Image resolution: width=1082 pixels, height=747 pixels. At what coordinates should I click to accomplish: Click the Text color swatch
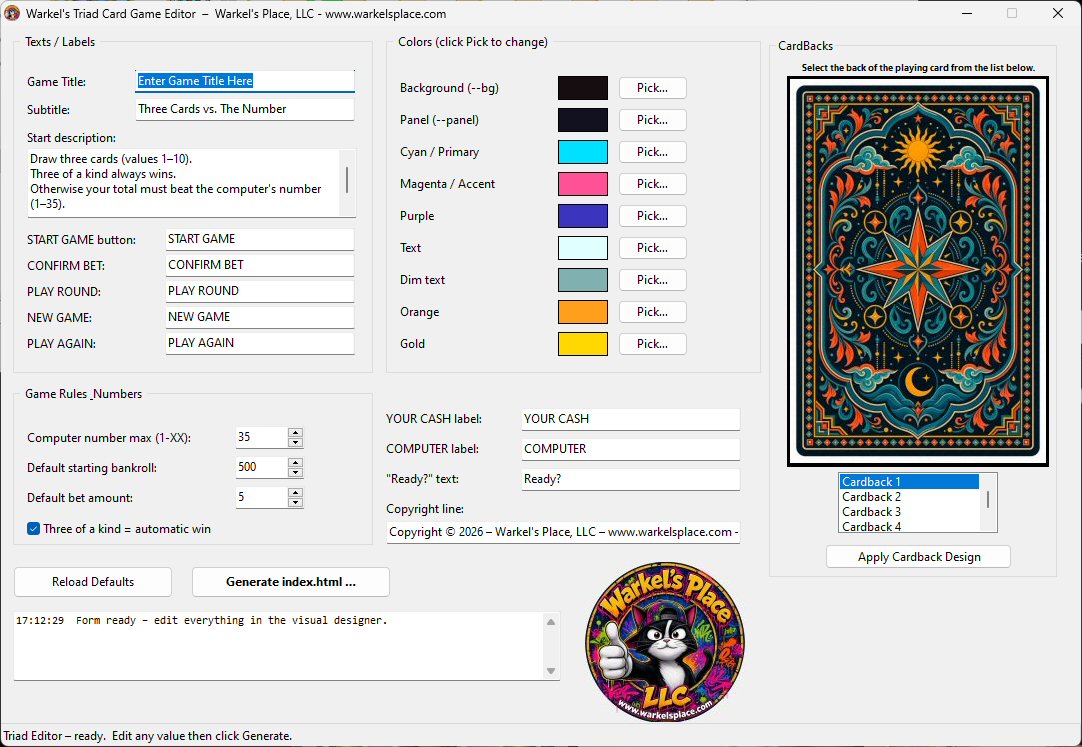tap(583, 248)
